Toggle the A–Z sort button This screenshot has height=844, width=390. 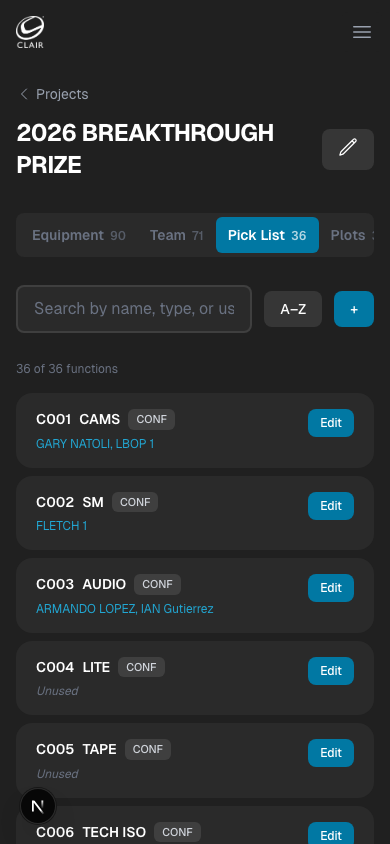(x=293, y=309)
